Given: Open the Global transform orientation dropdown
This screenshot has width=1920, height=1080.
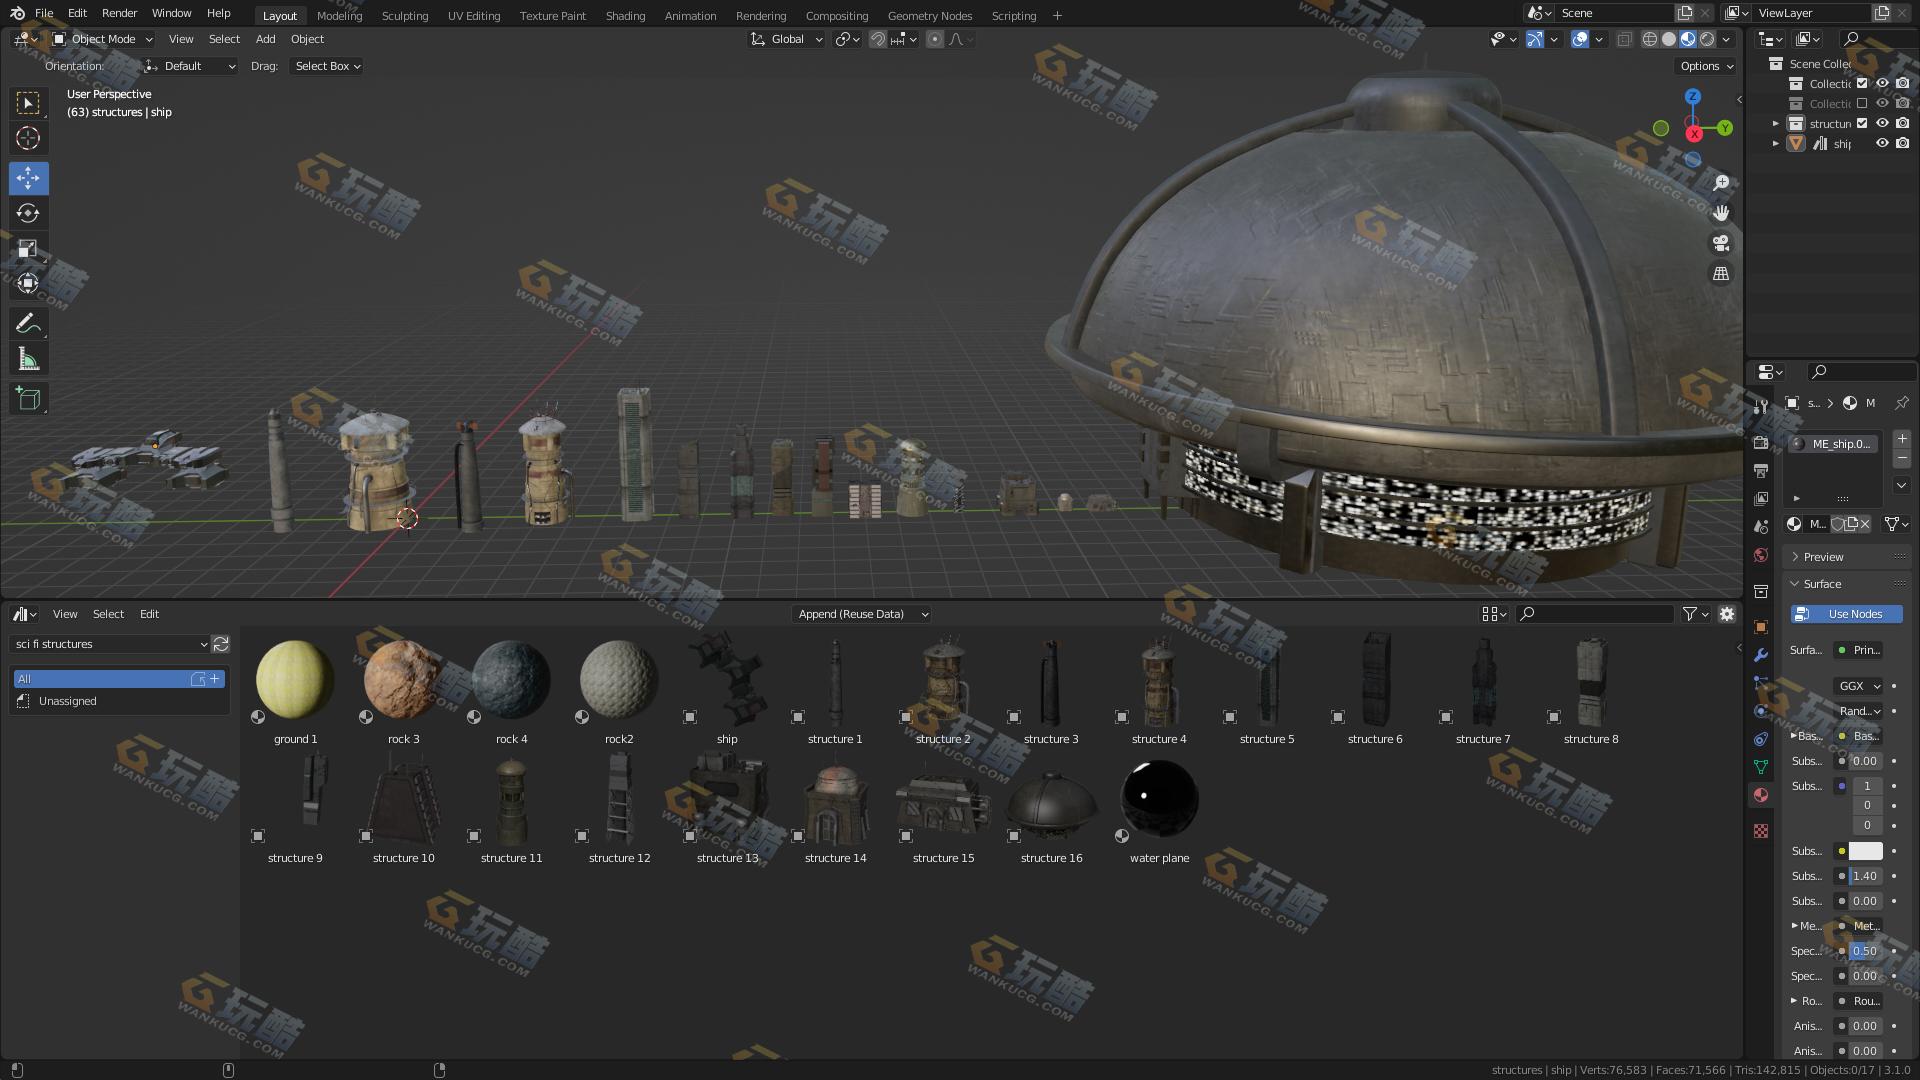Looking at the screenshot, I should click(x=787, y=39).
